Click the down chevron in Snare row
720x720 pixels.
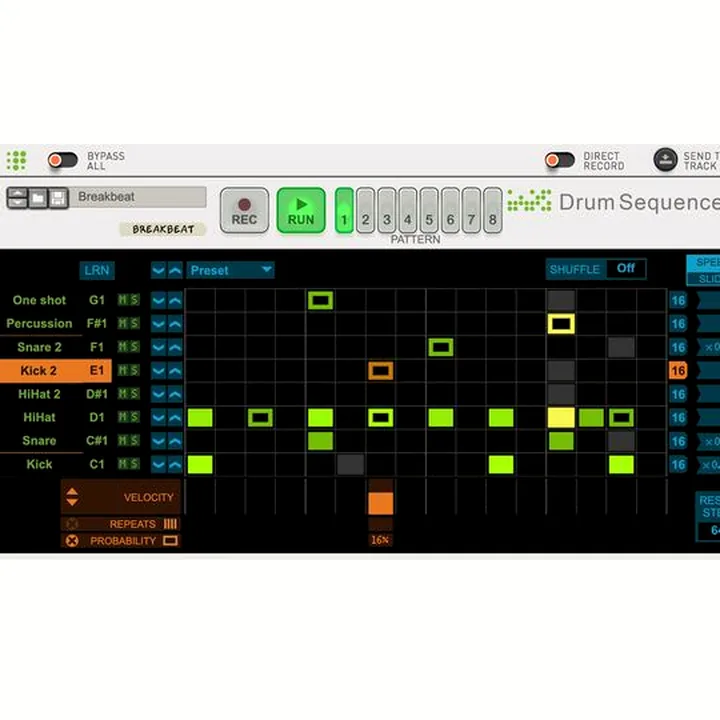click(158, 441)
